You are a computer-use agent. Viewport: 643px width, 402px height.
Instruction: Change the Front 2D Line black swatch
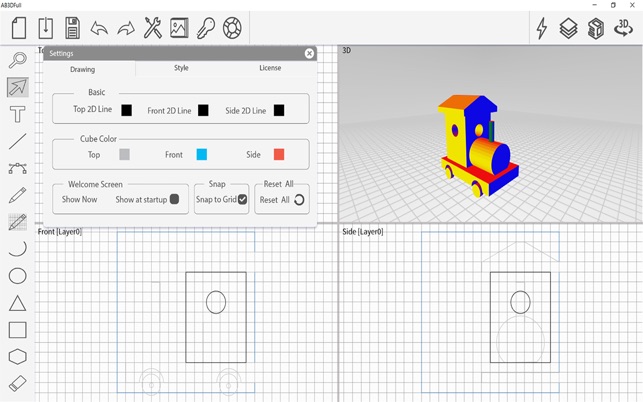pyautogui.click(x=203, y=110)
